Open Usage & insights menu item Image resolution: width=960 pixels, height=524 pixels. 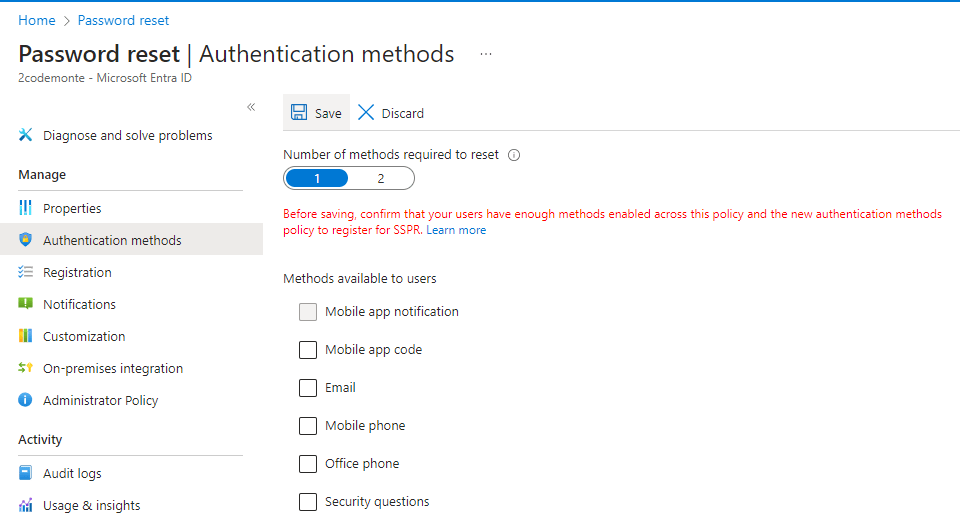[91, 505]
